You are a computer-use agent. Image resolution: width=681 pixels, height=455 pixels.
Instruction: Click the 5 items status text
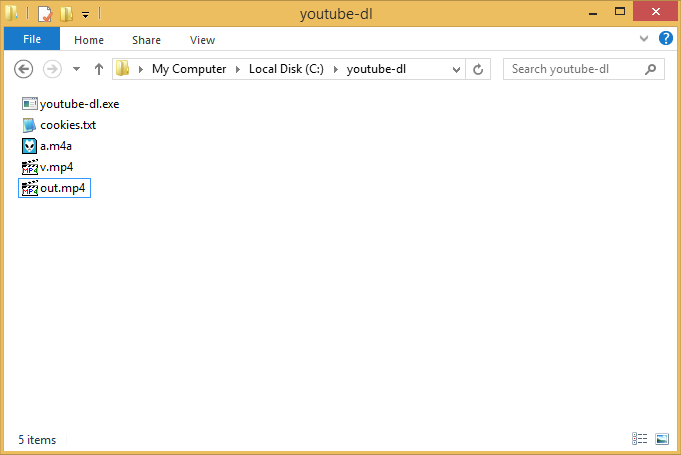[x=37, y=440]
